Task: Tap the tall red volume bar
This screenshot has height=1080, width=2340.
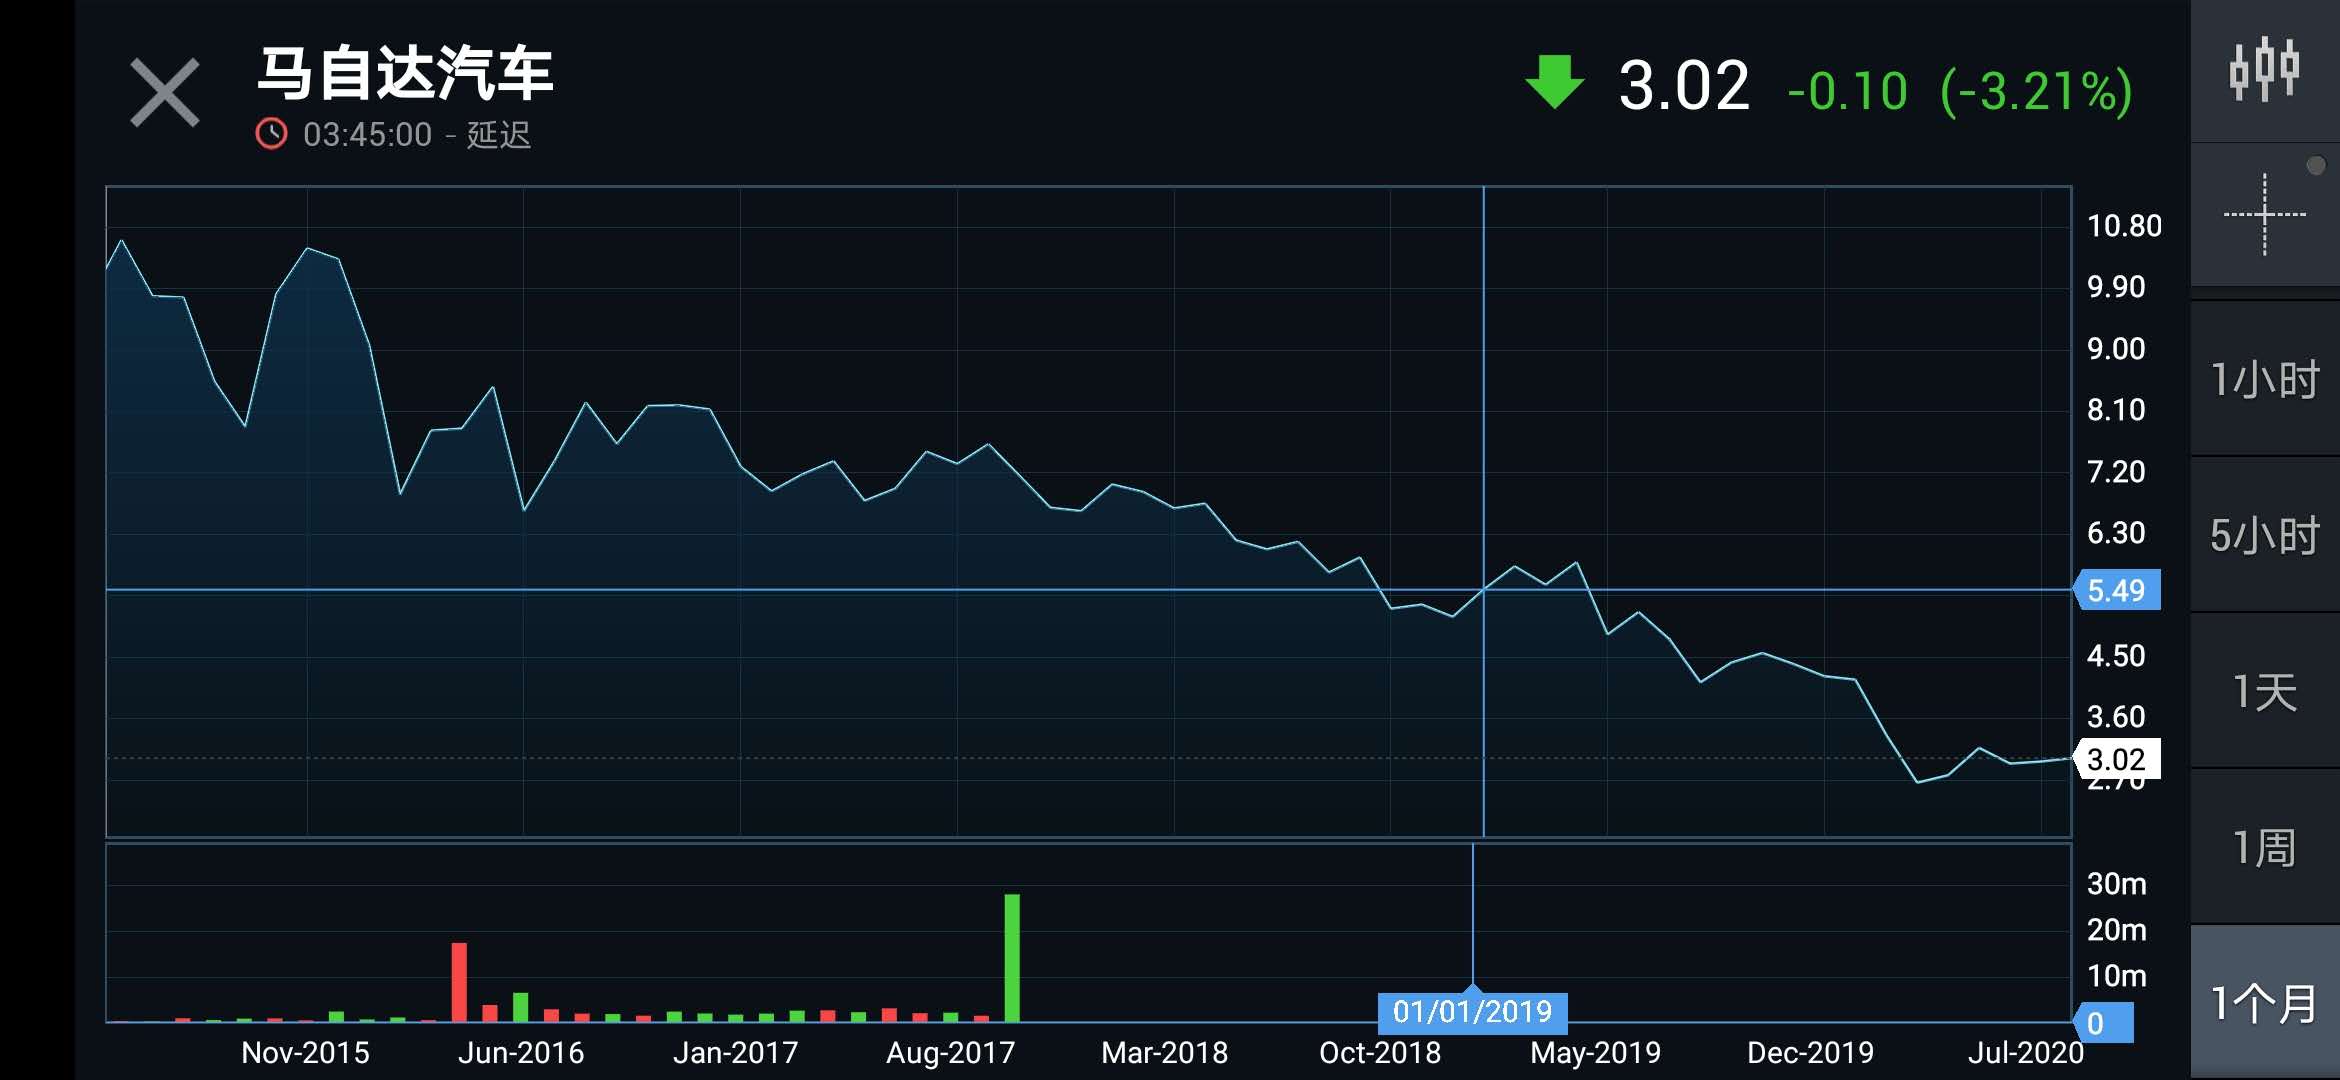Action: coord(459,981)
